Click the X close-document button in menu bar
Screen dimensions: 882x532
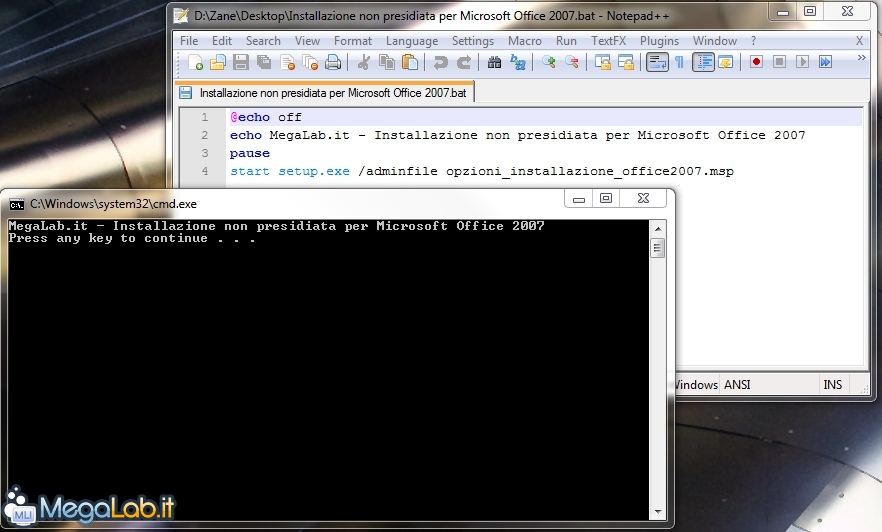tap(859, 41)
